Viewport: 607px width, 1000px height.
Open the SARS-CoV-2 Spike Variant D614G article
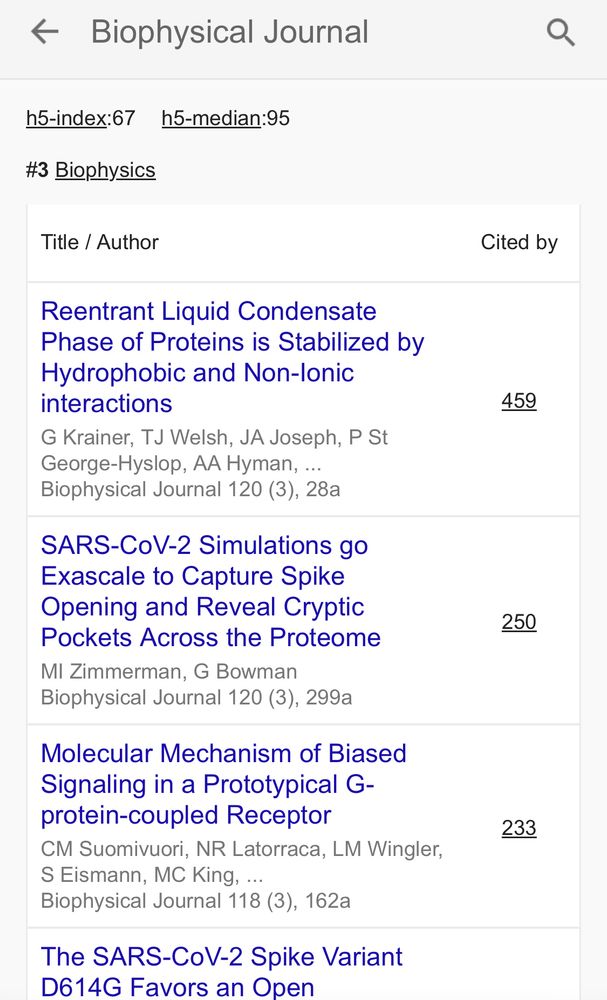pyautogui.click(x=222, y=971)
